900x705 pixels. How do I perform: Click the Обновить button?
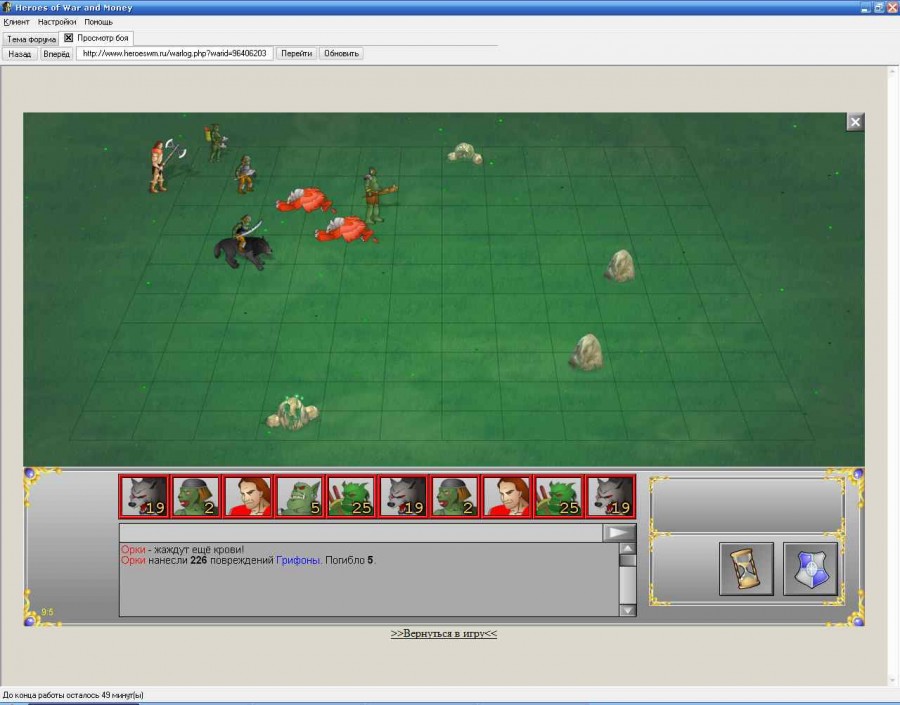point(341,53)
